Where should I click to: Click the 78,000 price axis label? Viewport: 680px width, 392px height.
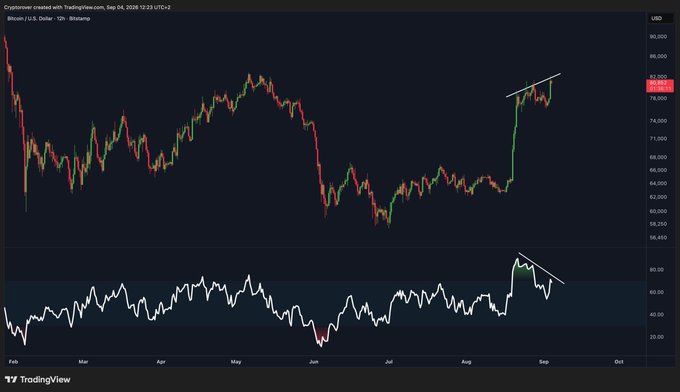coord(658,98)
